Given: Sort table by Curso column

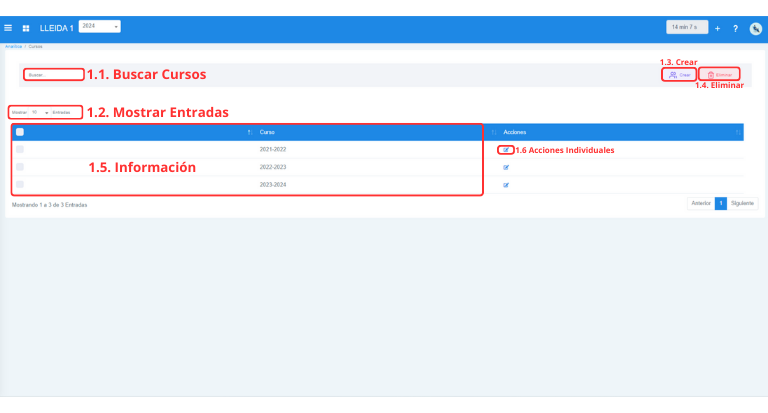Looking at the screenshot, I should coord(268,132).
